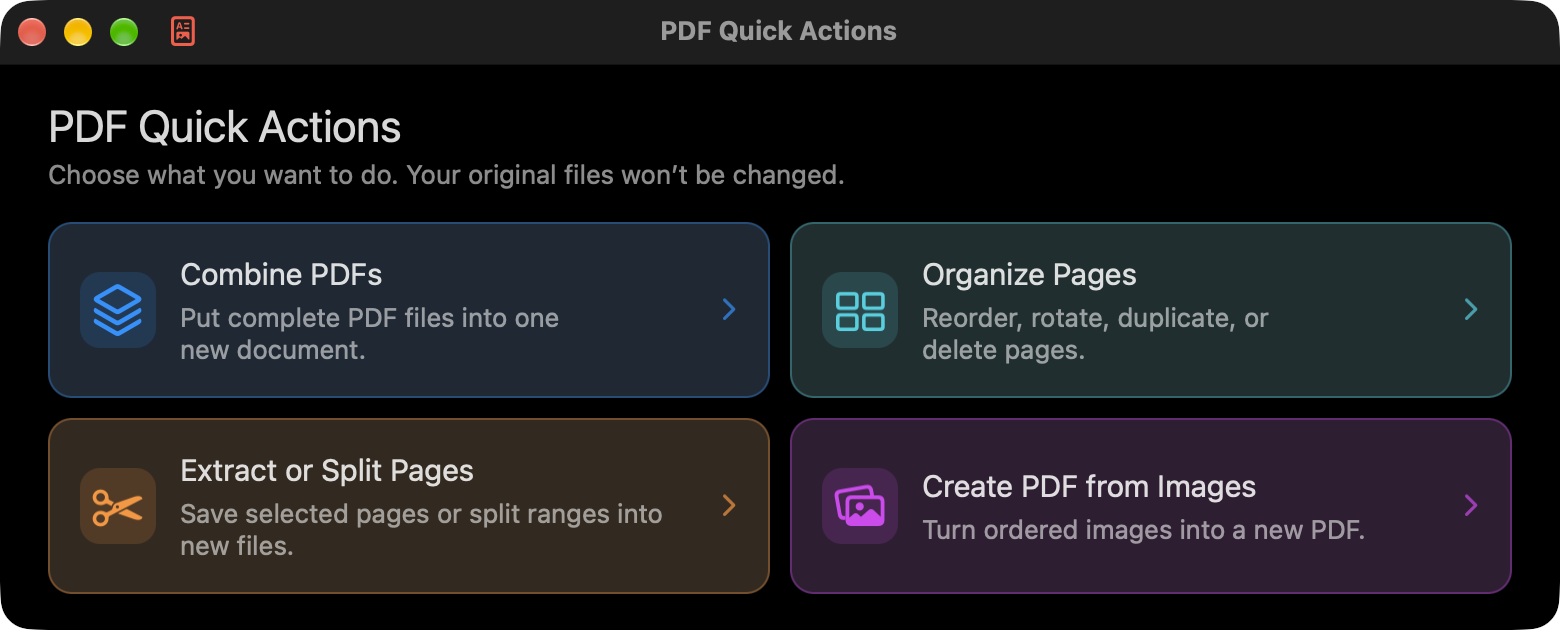Open the Combine PDFs chevron arrow

point(729,310)
